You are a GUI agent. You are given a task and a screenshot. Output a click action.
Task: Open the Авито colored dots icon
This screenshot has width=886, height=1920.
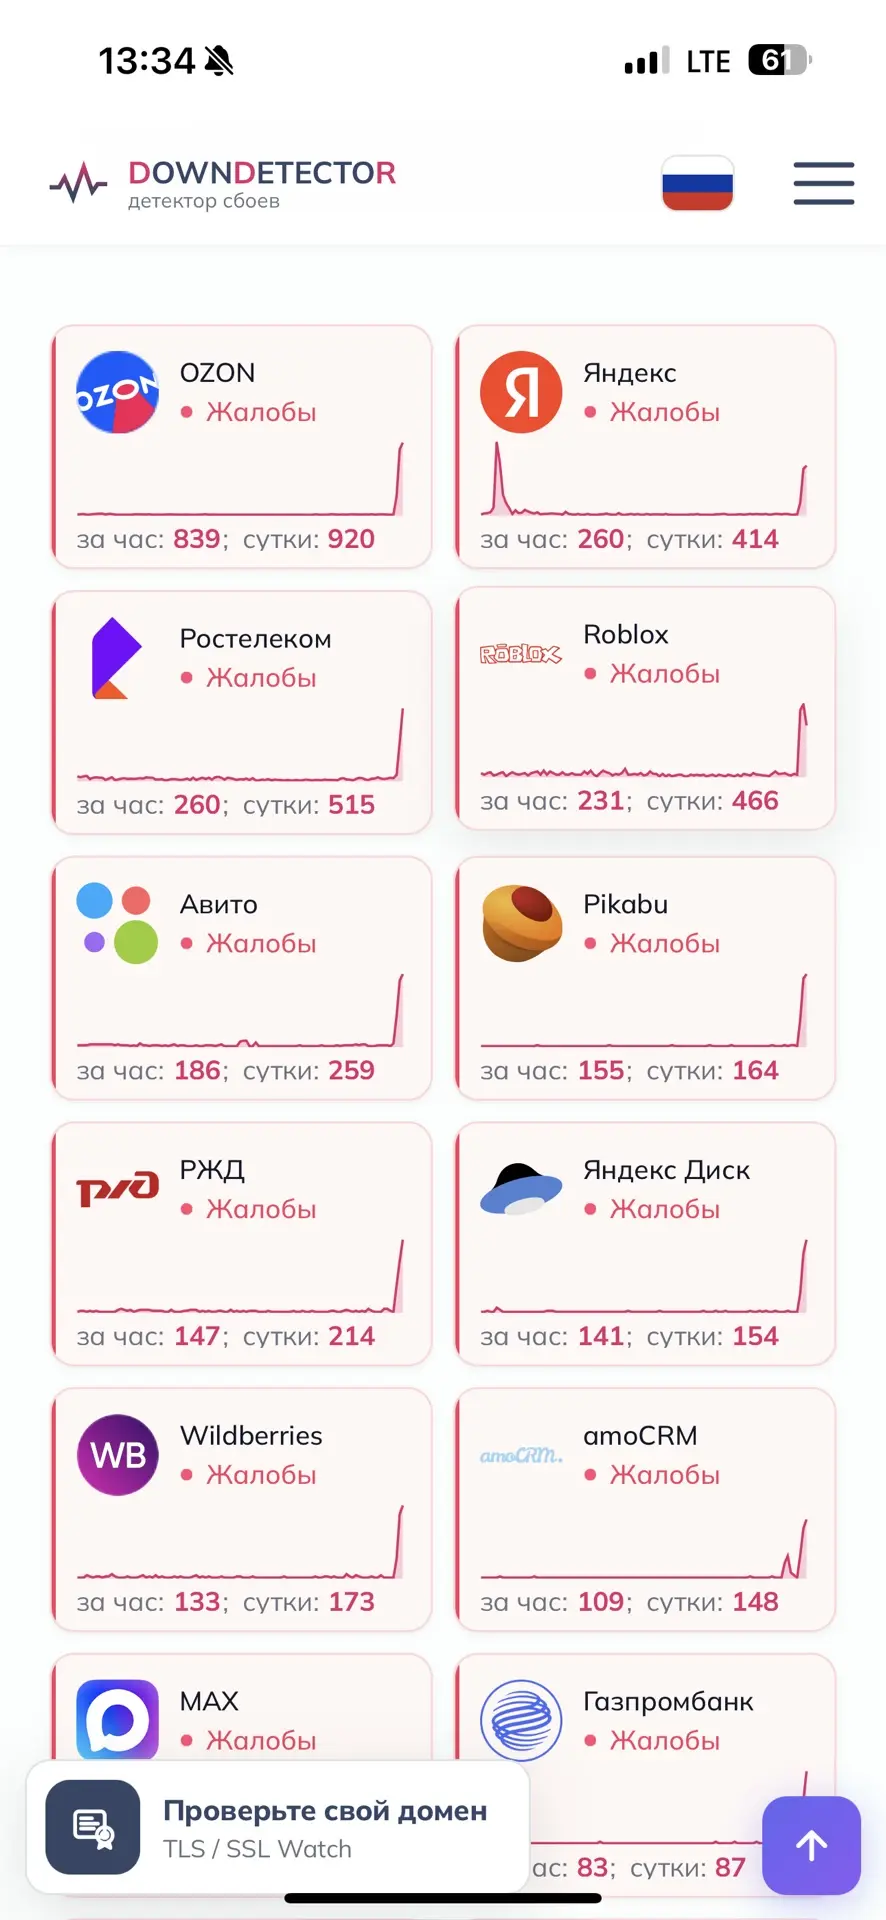118,923
